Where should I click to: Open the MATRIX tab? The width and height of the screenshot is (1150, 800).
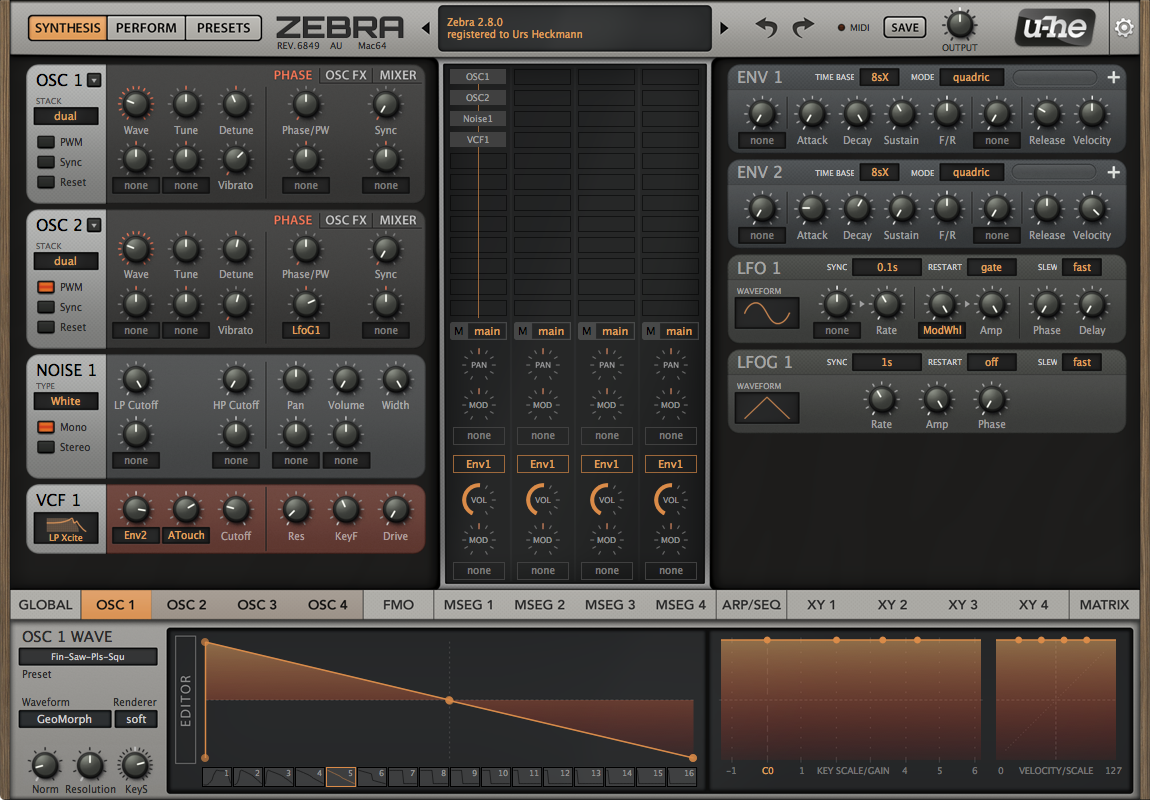click(x=1104, y=605)
